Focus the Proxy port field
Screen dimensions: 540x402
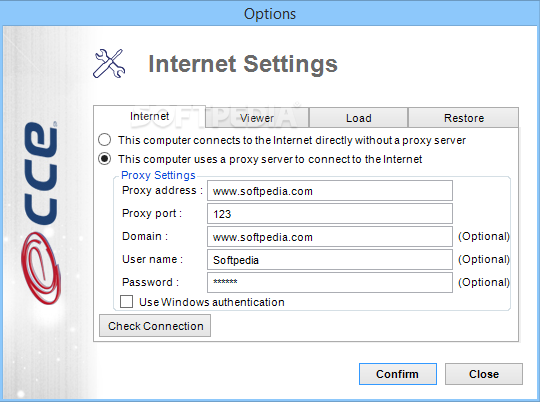[x=330, y=214]
